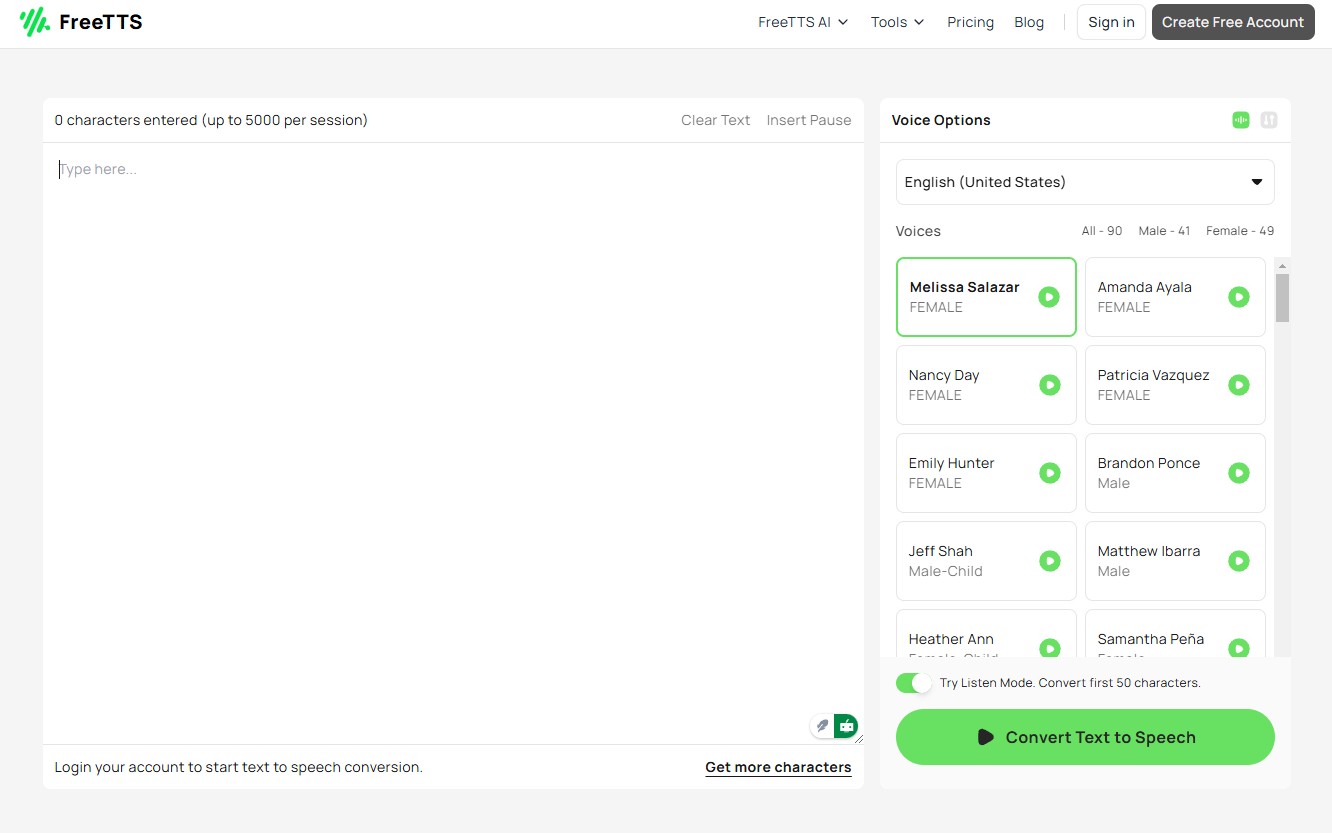Toggle the Try Listen Mode switch
This screenshot has height=833, width=1332.
(914, 683)
